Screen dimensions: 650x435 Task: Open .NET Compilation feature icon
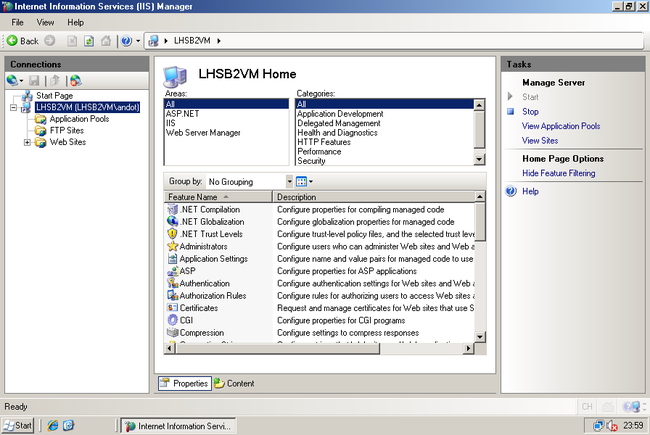tap(172, 209)
